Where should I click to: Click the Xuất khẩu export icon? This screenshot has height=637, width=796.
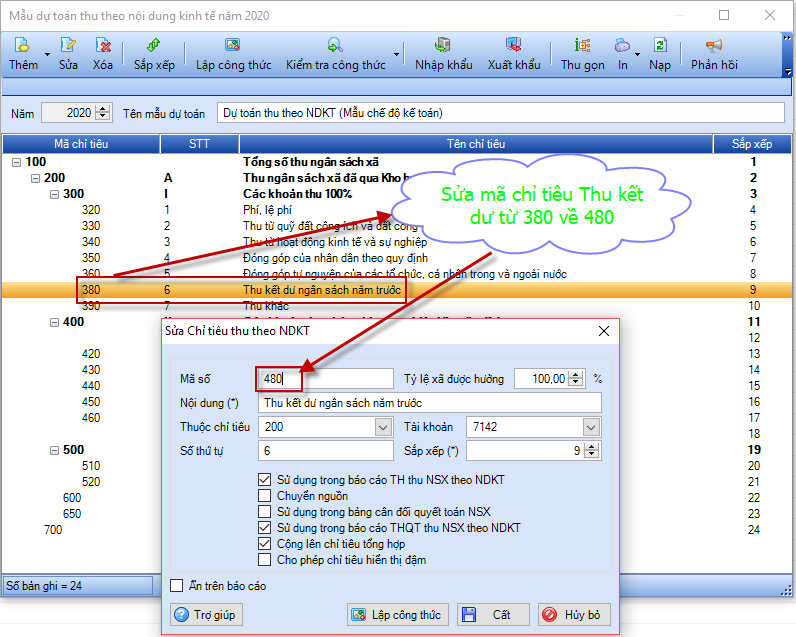[514, 46]
